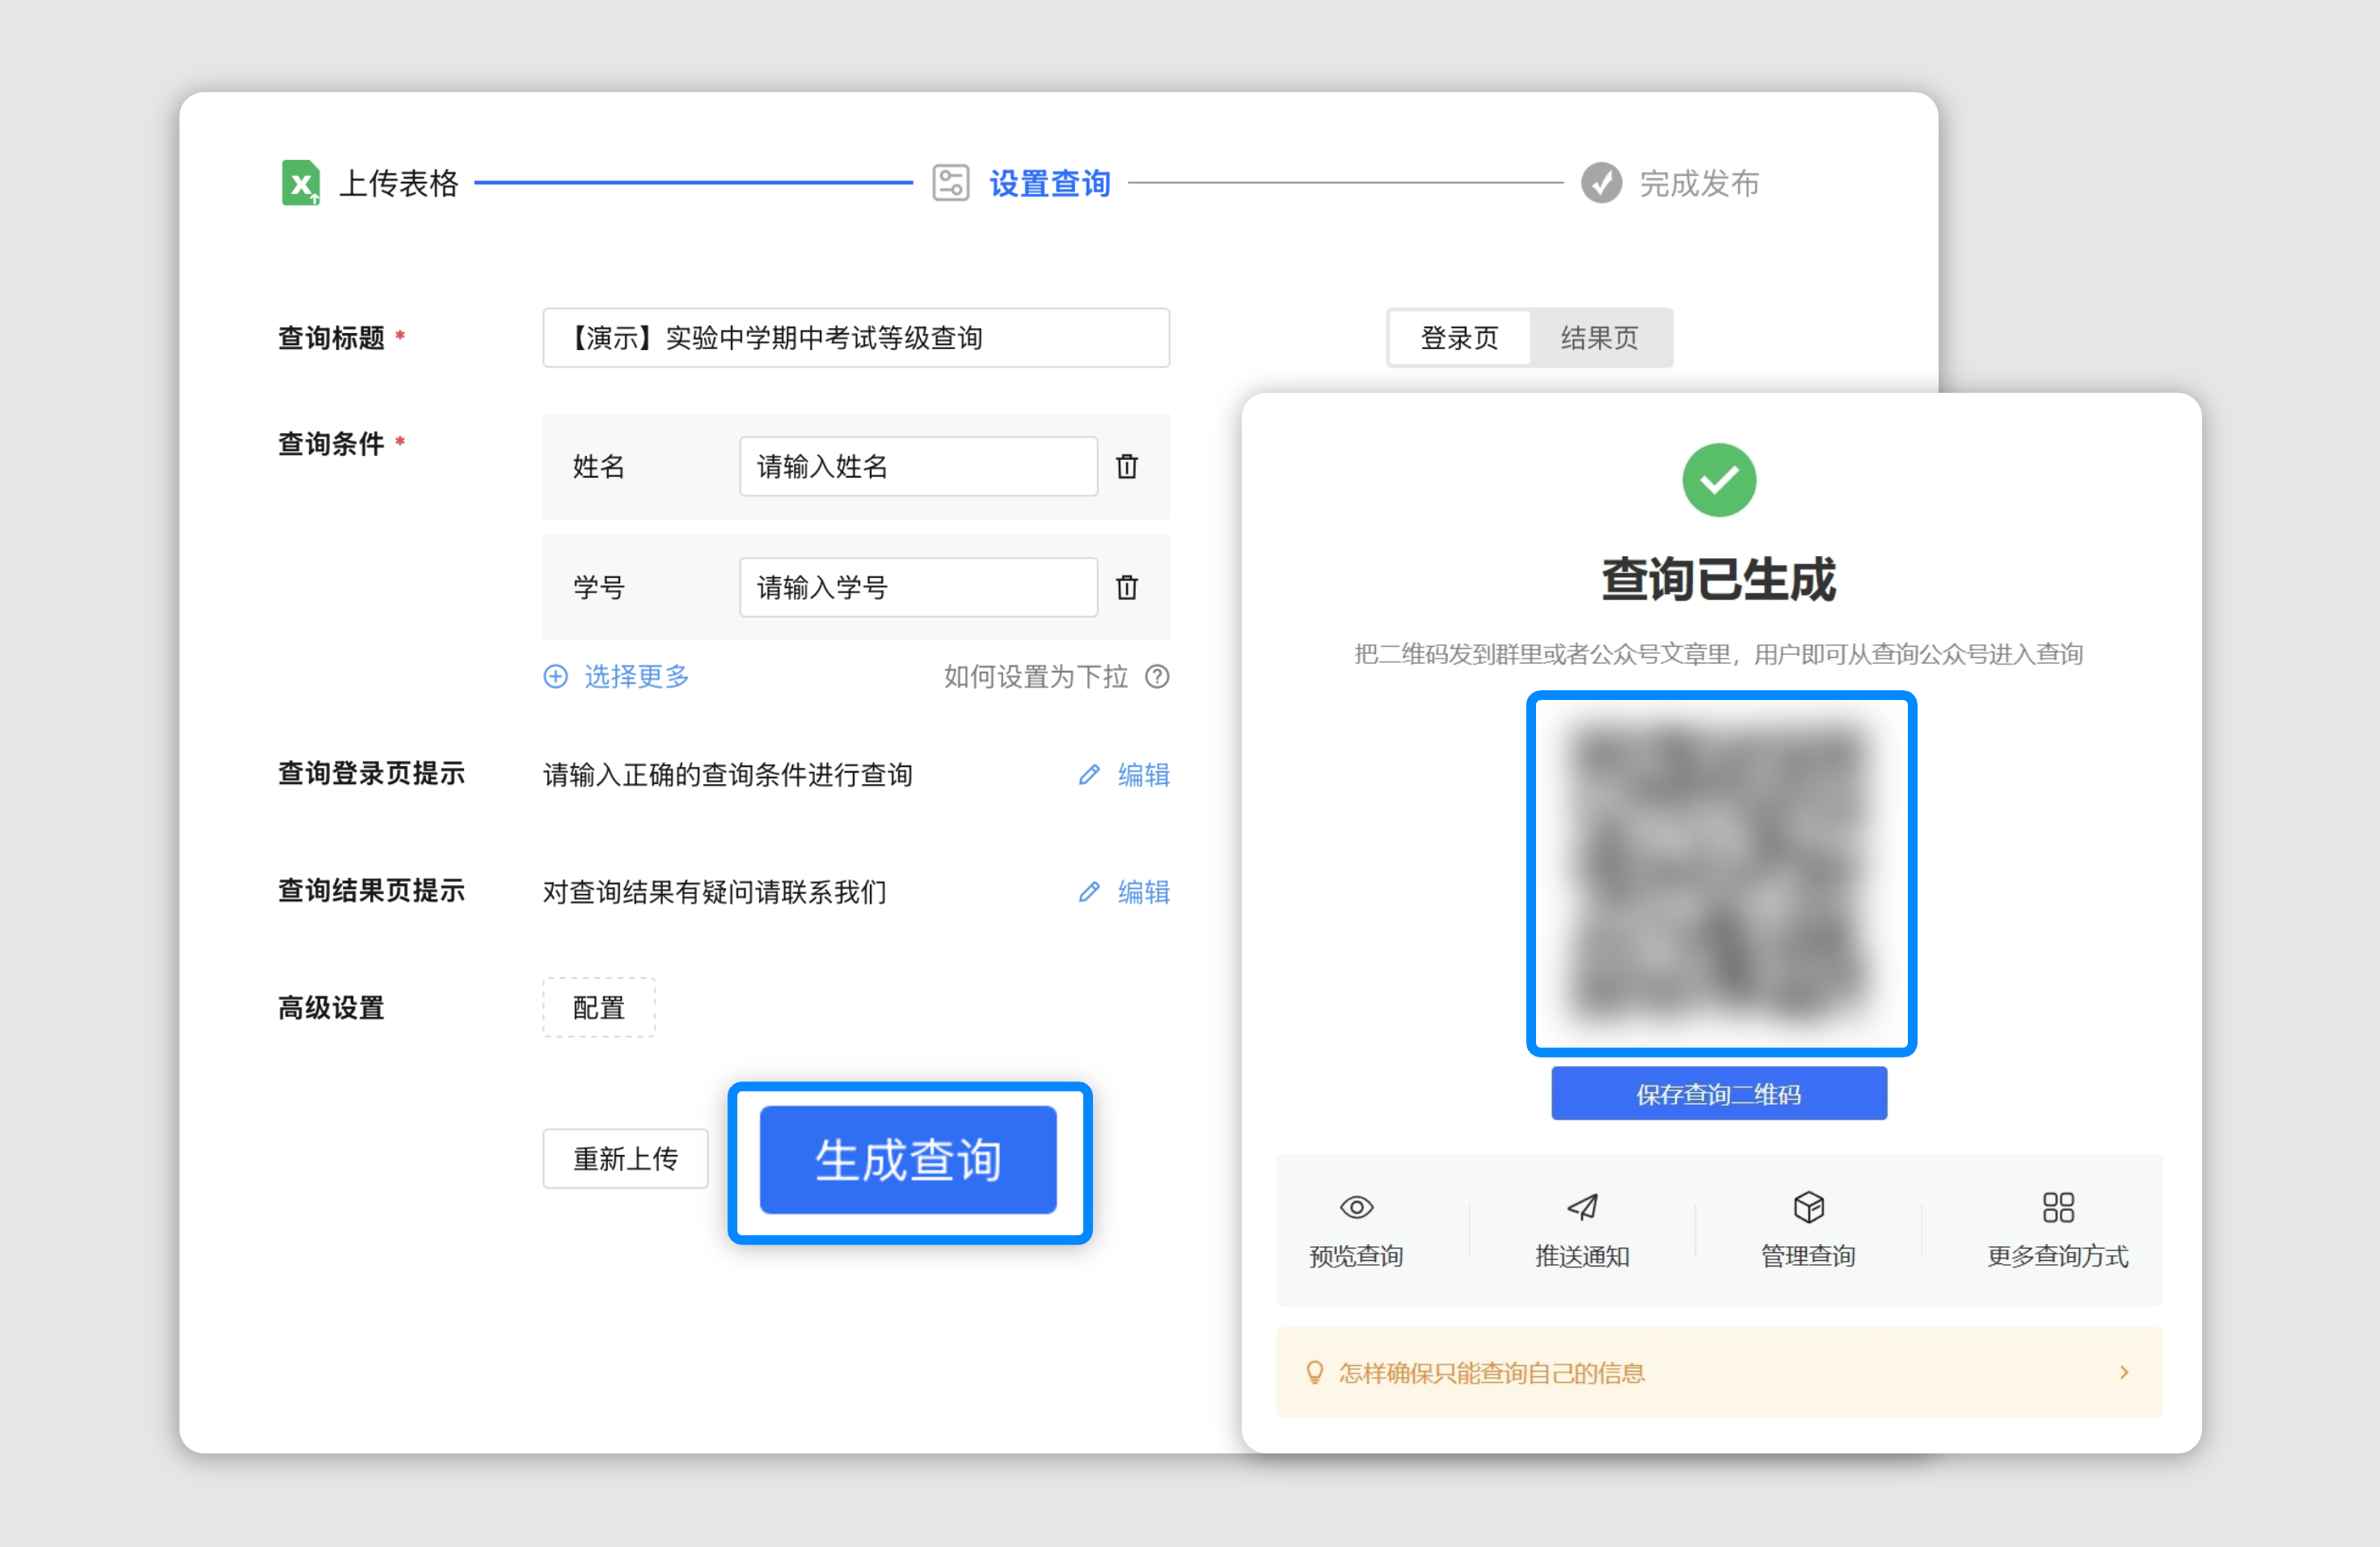Image resolution: width=2380 pixels, height=1547 pixels.
Task: Click the 更多查询方式 label
Action: point(2058,1256)
